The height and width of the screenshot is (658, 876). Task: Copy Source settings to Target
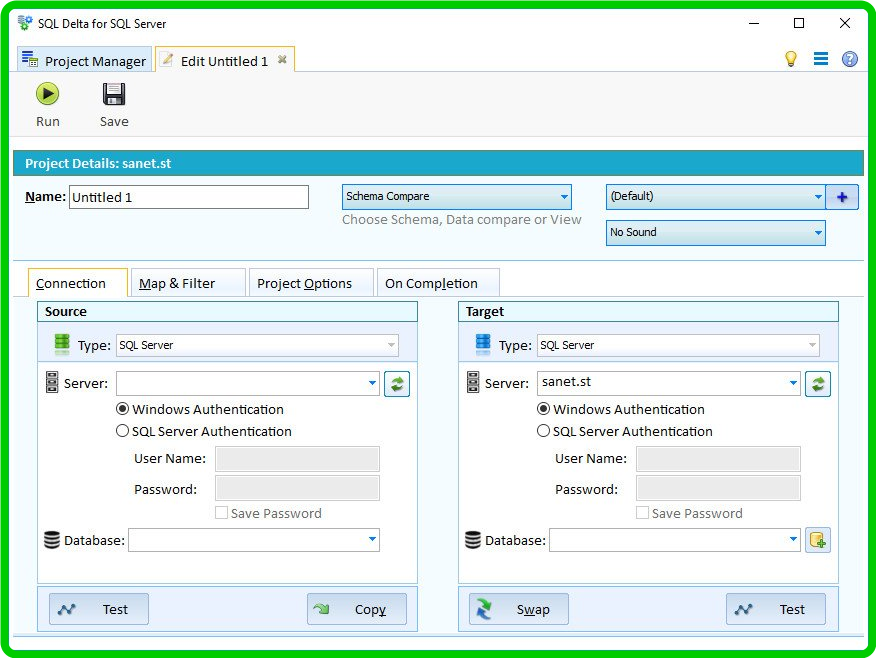point(357,609)
